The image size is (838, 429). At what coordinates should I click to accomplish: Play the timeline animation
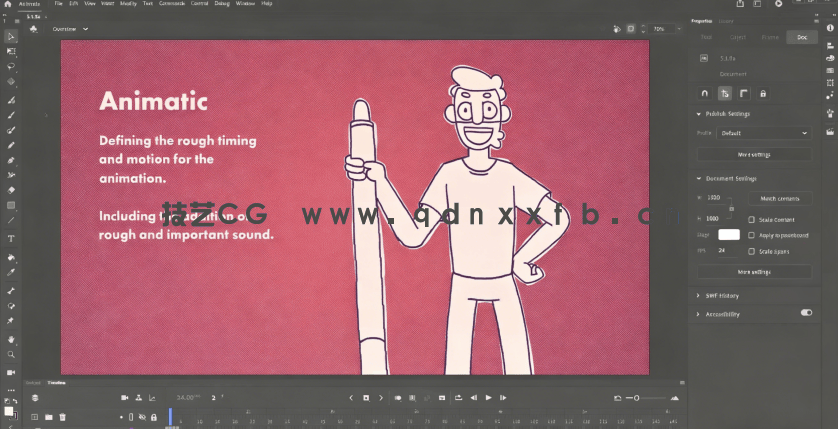pos(488,398)
